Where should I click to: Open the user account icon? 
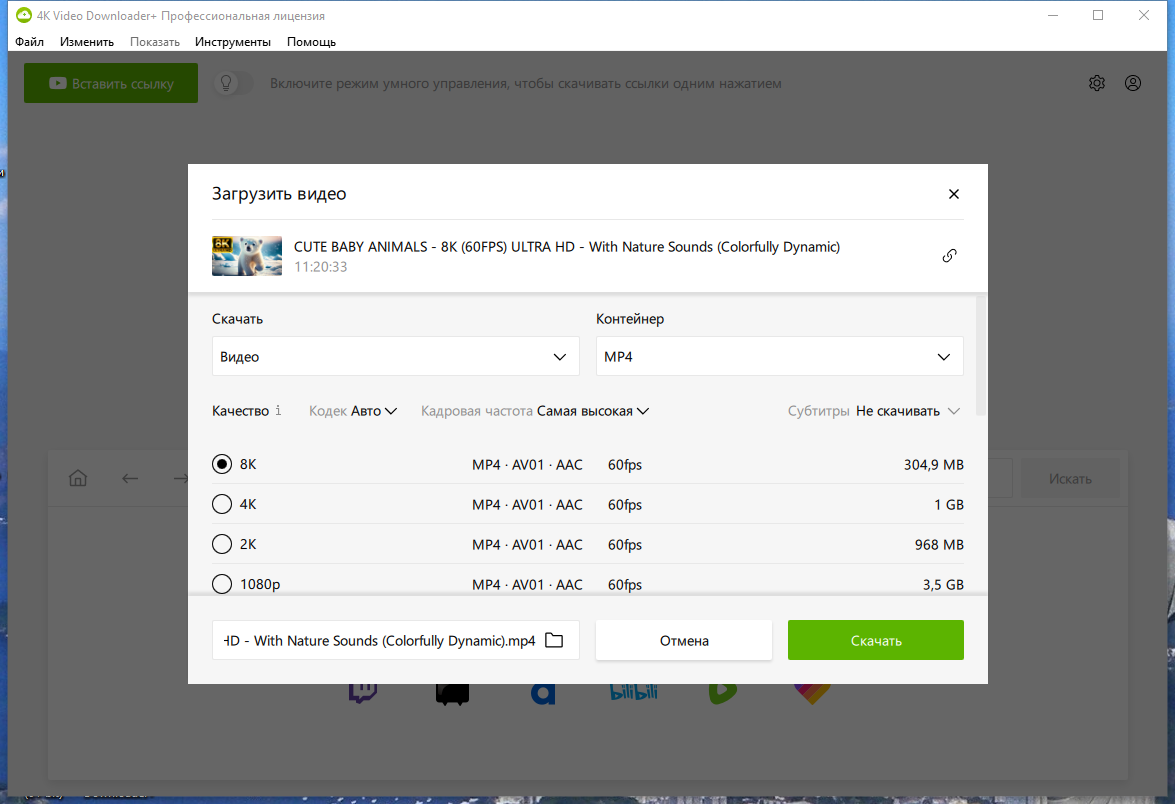(x=1132, y=83)
